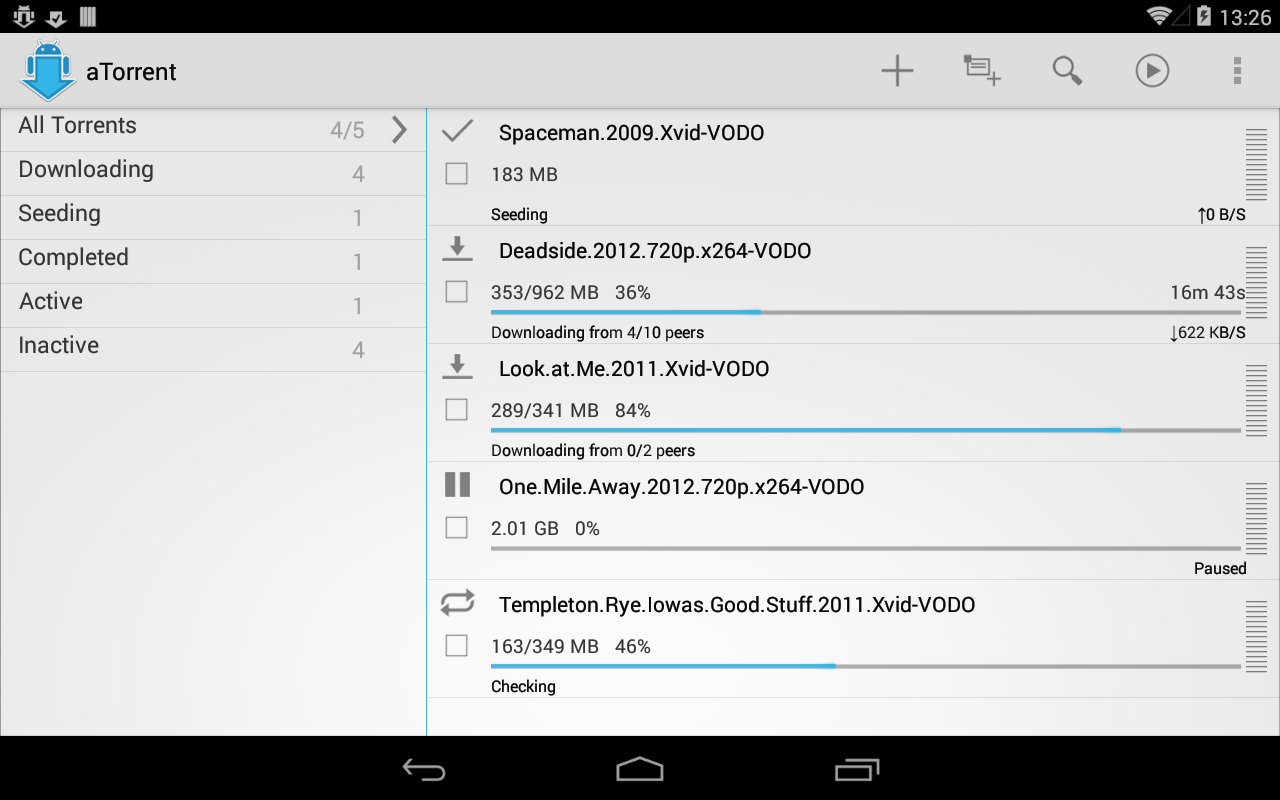1280x800 pixels.
Task: Click the pause icon on One.Mile.Away torrent
Action: coord(457,485)
